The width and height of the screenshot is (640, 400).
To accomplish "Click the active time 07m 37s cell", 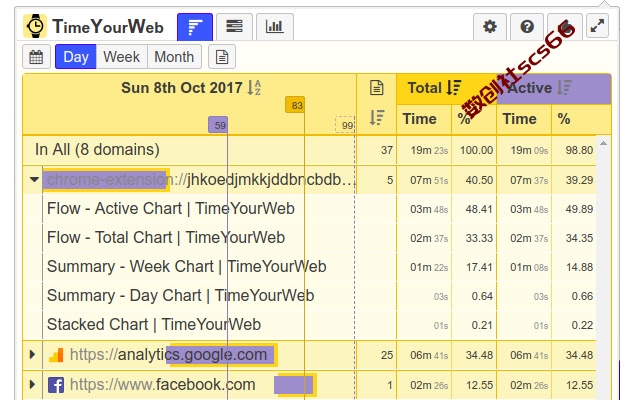I will (x=524, y=180).
